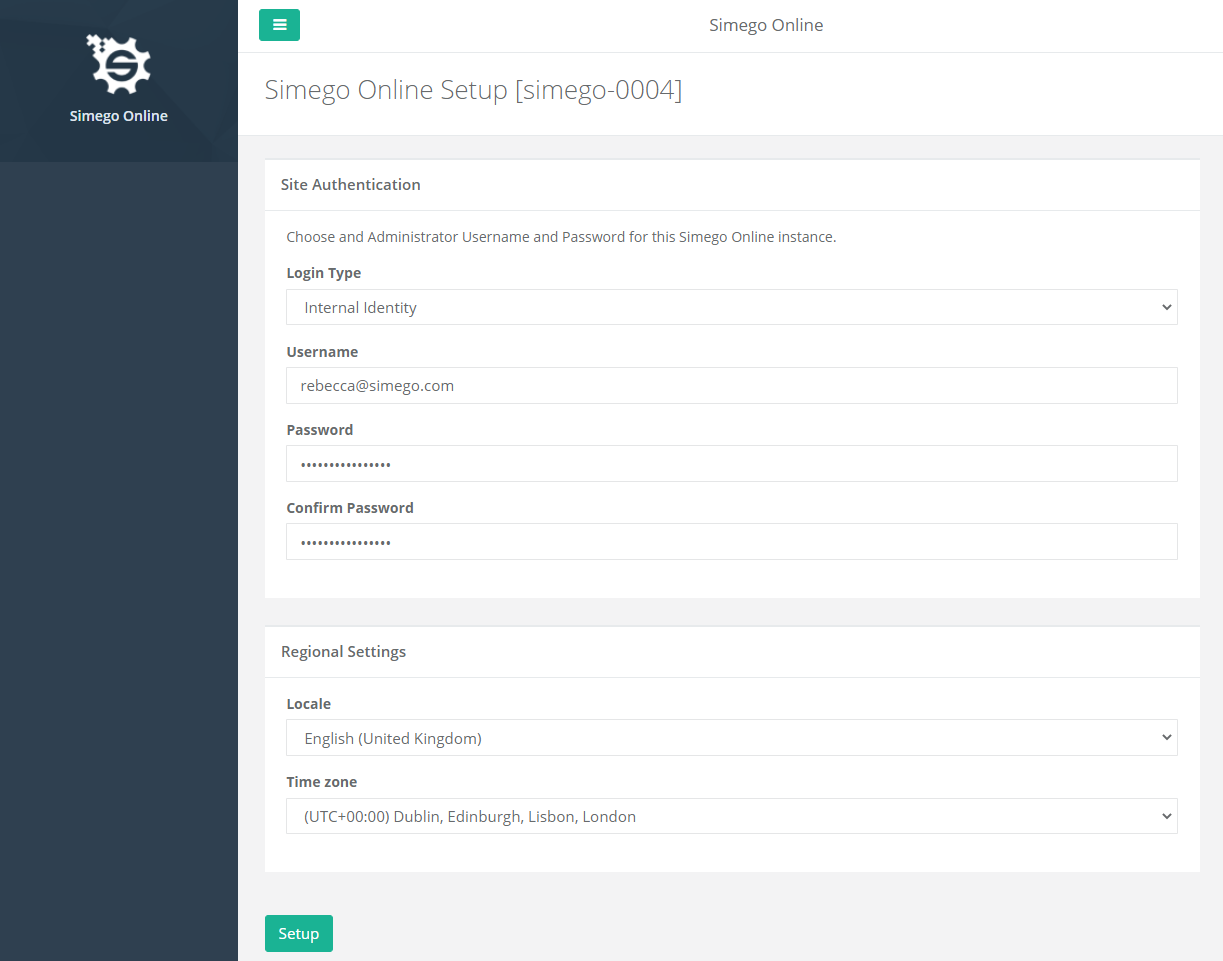This screenshot has width=1223, height=961.
Task: Click the green Setup button
Action: click(298, 933)
